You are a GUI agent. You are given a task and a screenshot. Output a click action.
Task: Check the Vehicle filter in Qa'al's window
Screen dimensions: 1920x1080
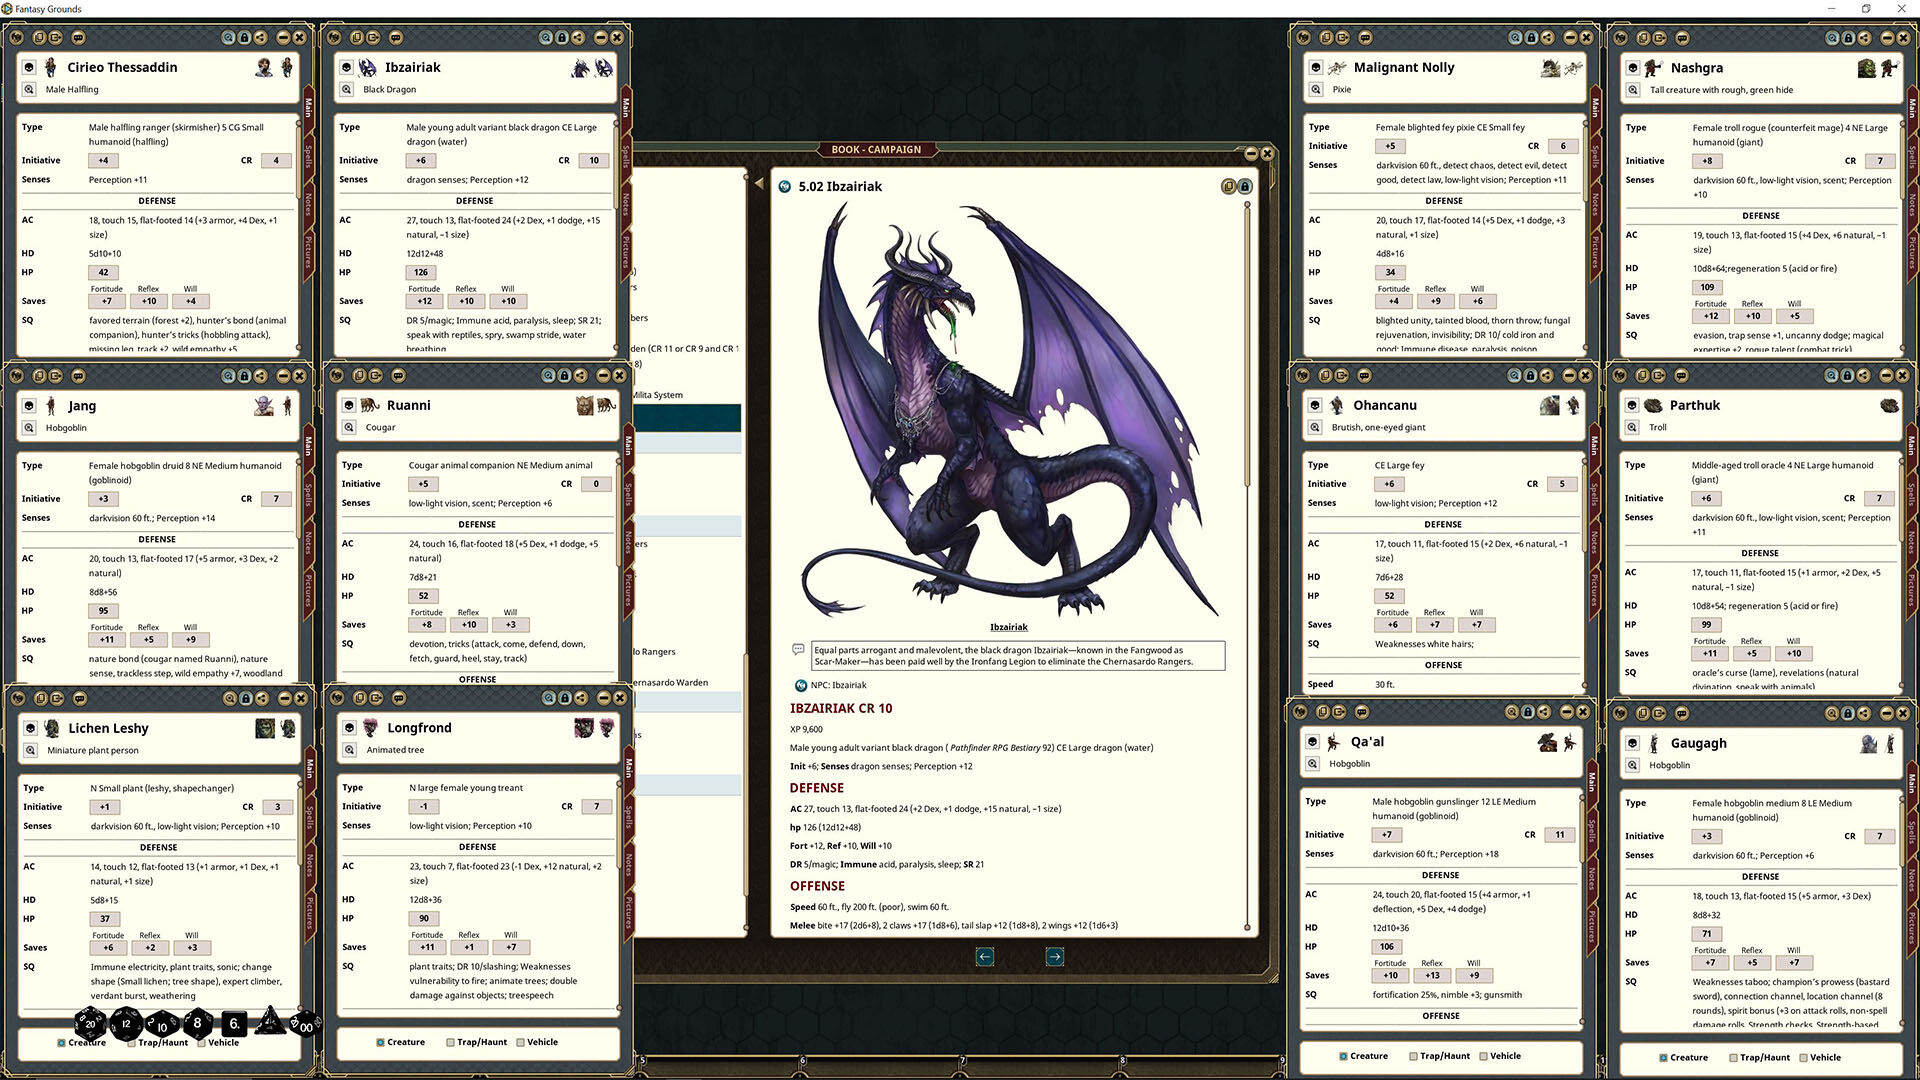tap(1482, 1055)
